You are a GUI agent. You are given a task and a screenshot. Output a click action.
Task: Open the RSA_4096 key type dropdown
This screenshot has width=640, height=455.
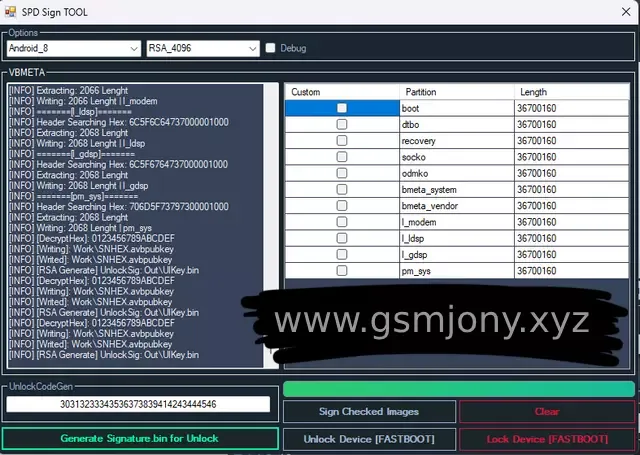coord(203,49)
